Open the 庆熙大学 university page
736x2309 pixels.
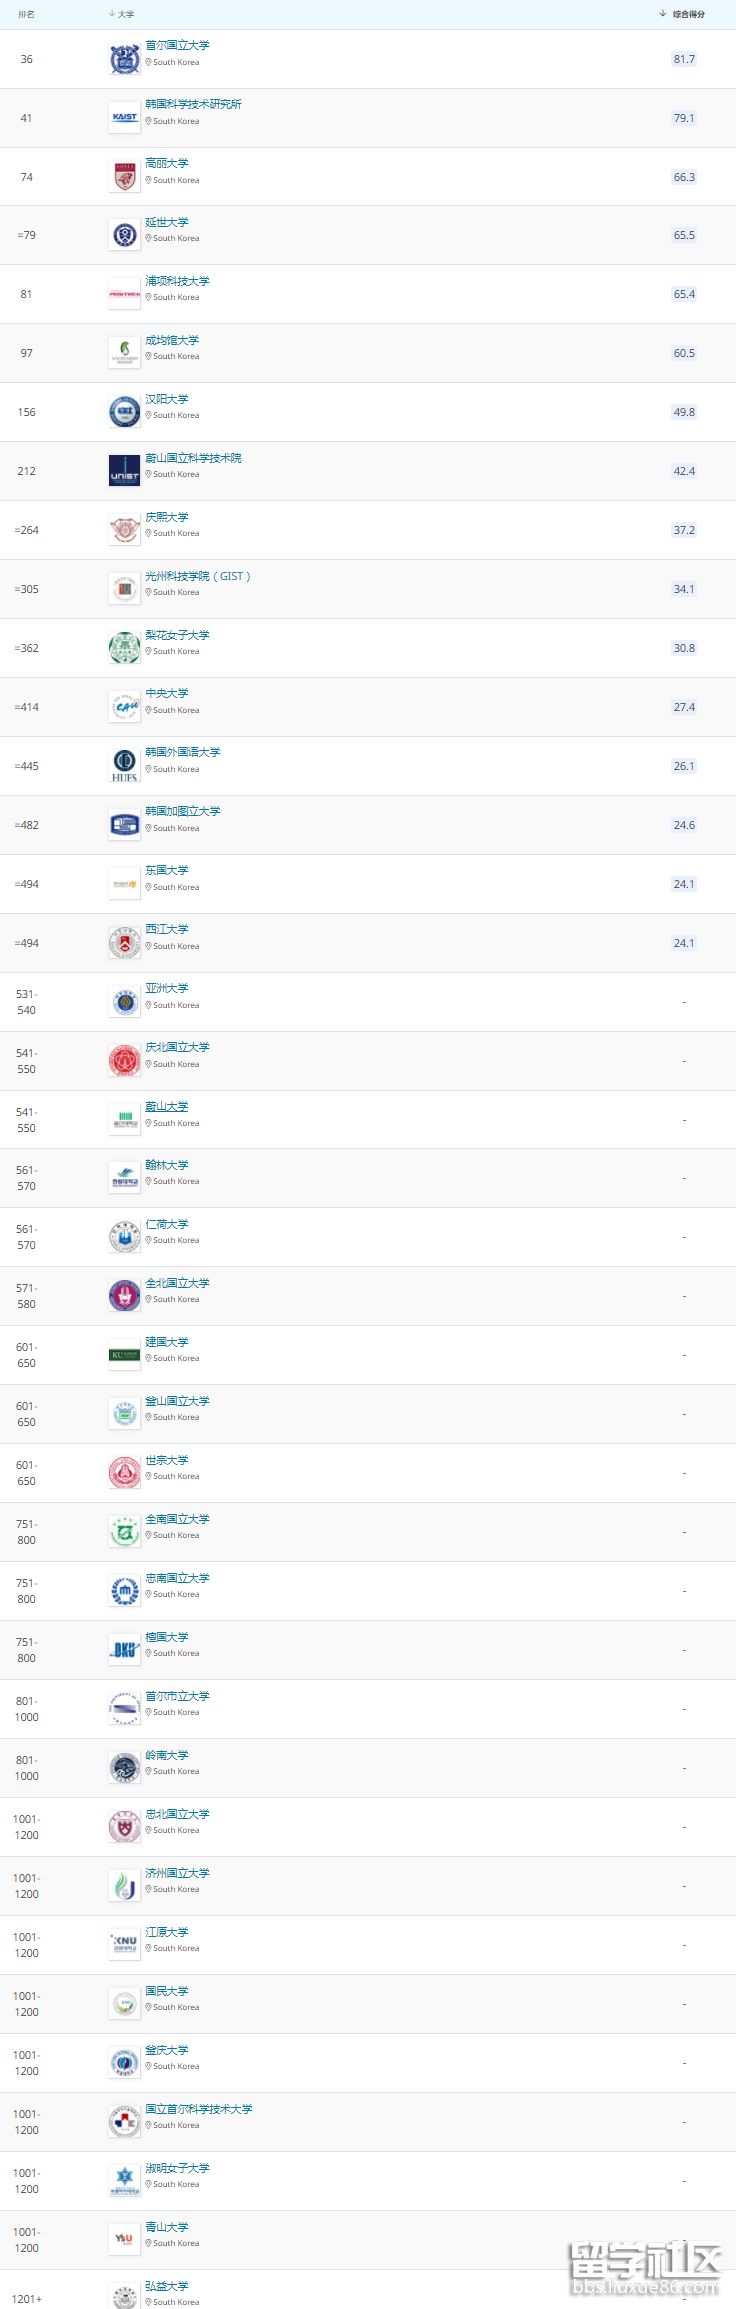point(166,517)
